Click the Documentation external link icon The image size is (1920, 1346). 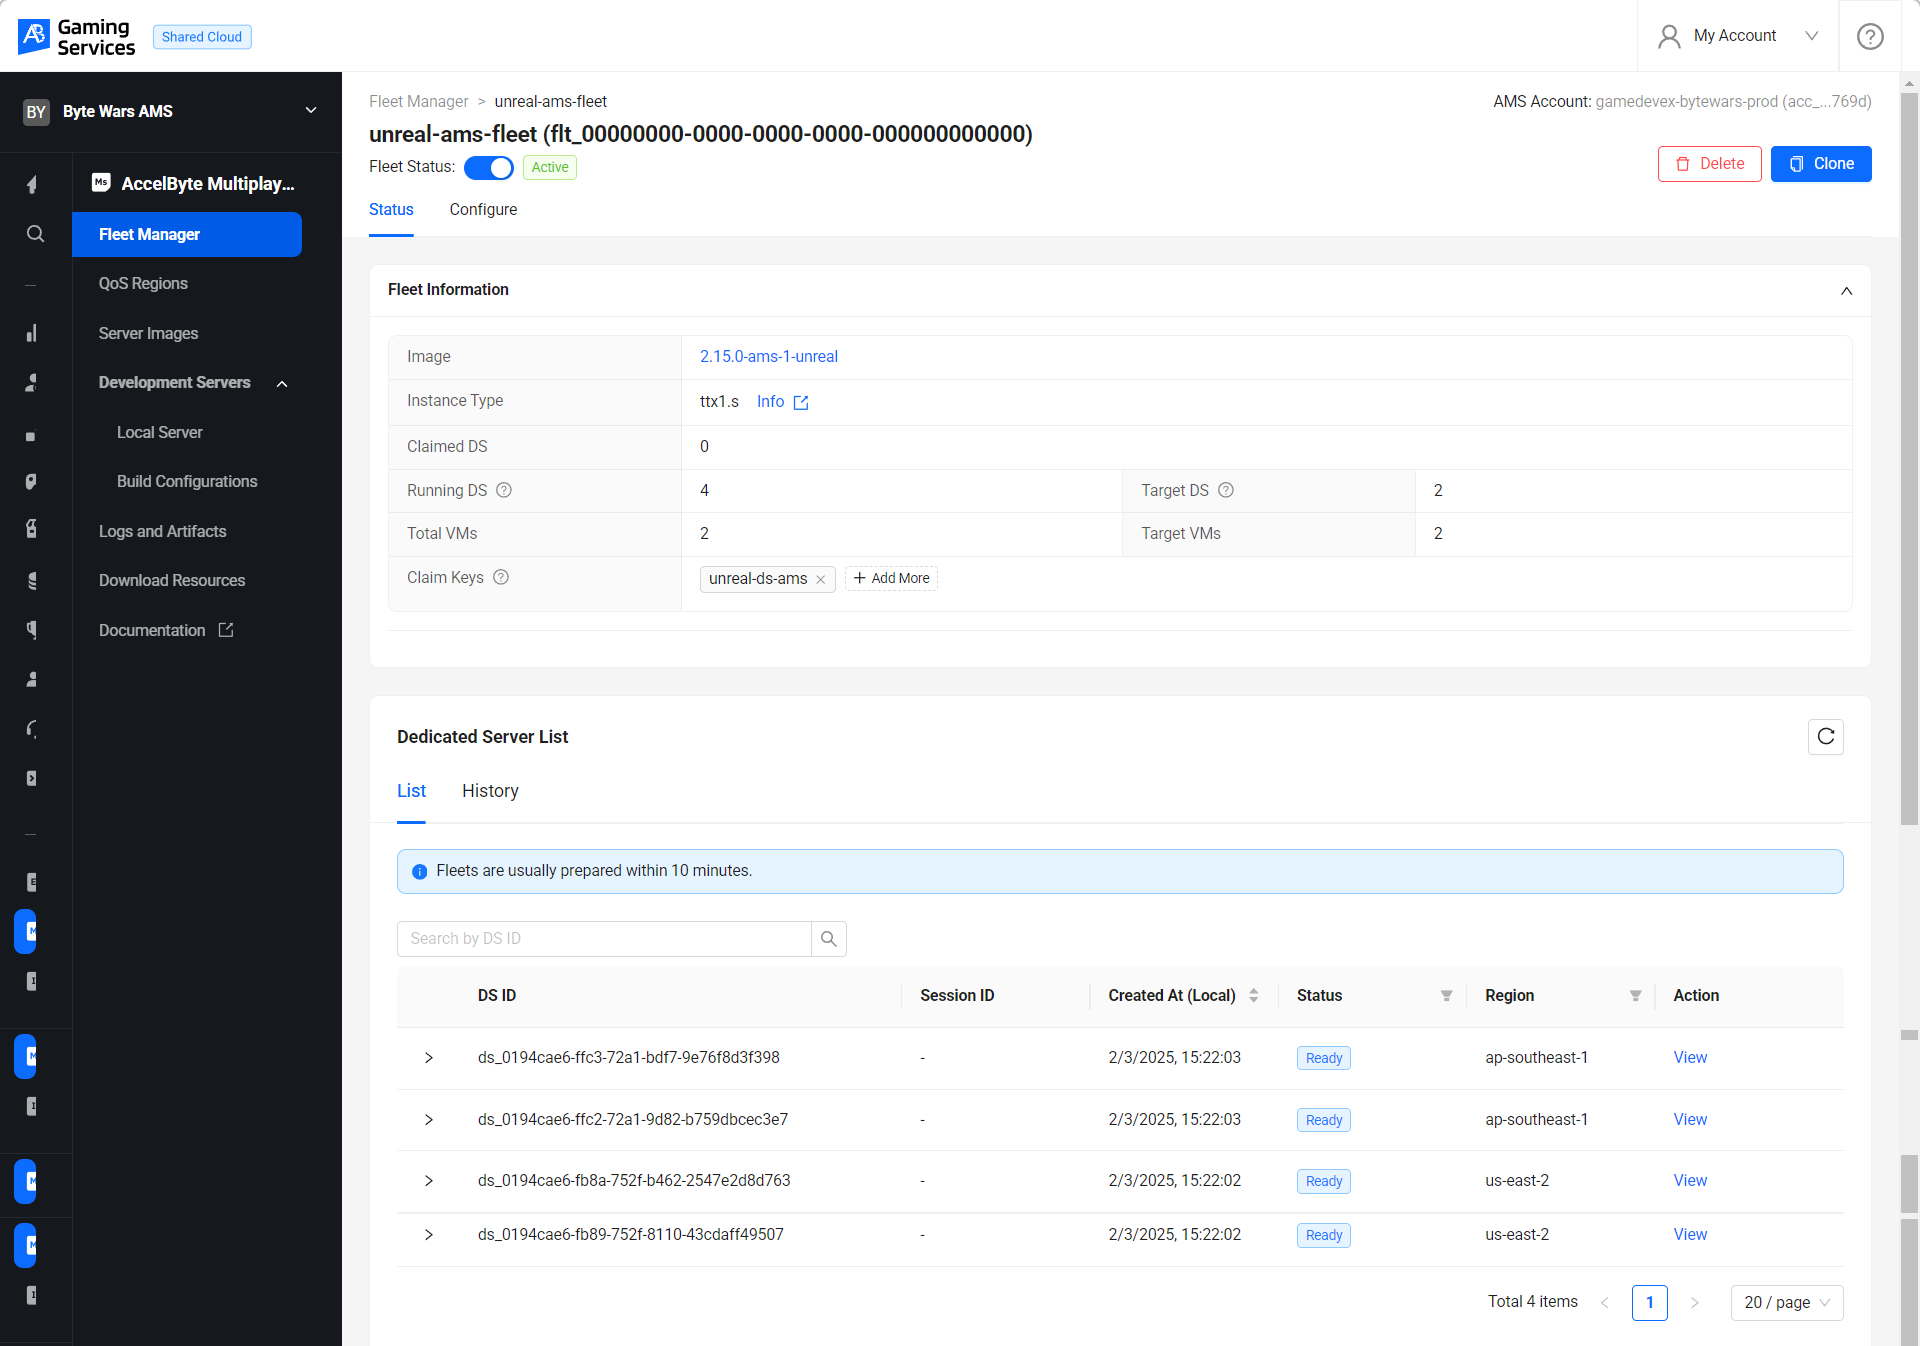[x=225, y=630]
